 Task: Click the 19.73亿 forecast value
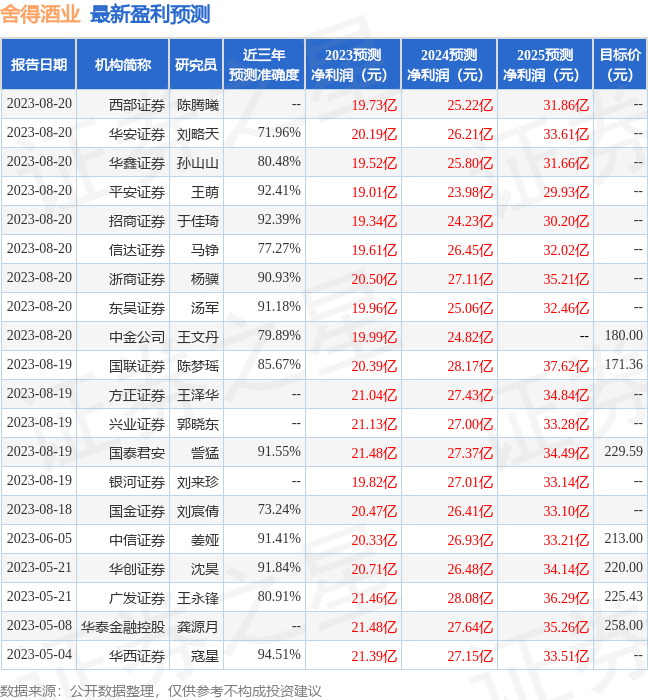374,105
